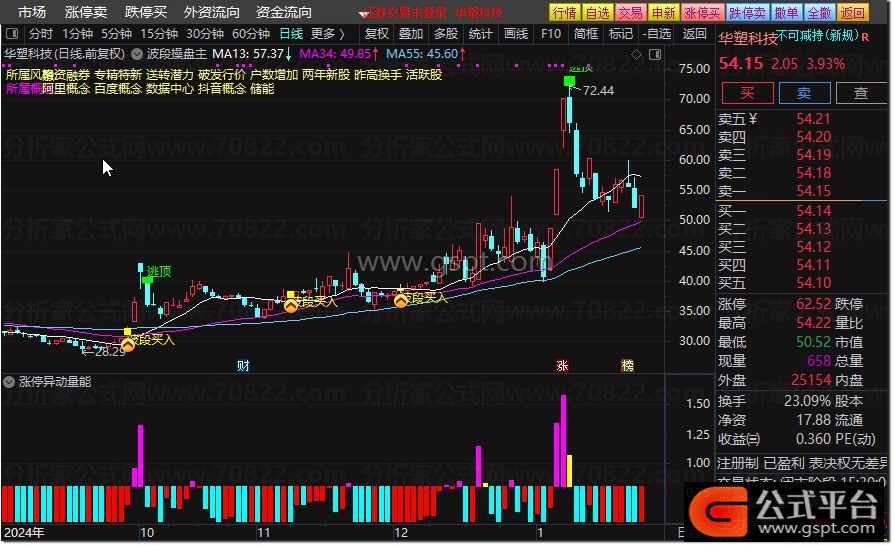
Task: Click the yellow 自选 button
Action: pyautogui.click(x=598, y=13)
